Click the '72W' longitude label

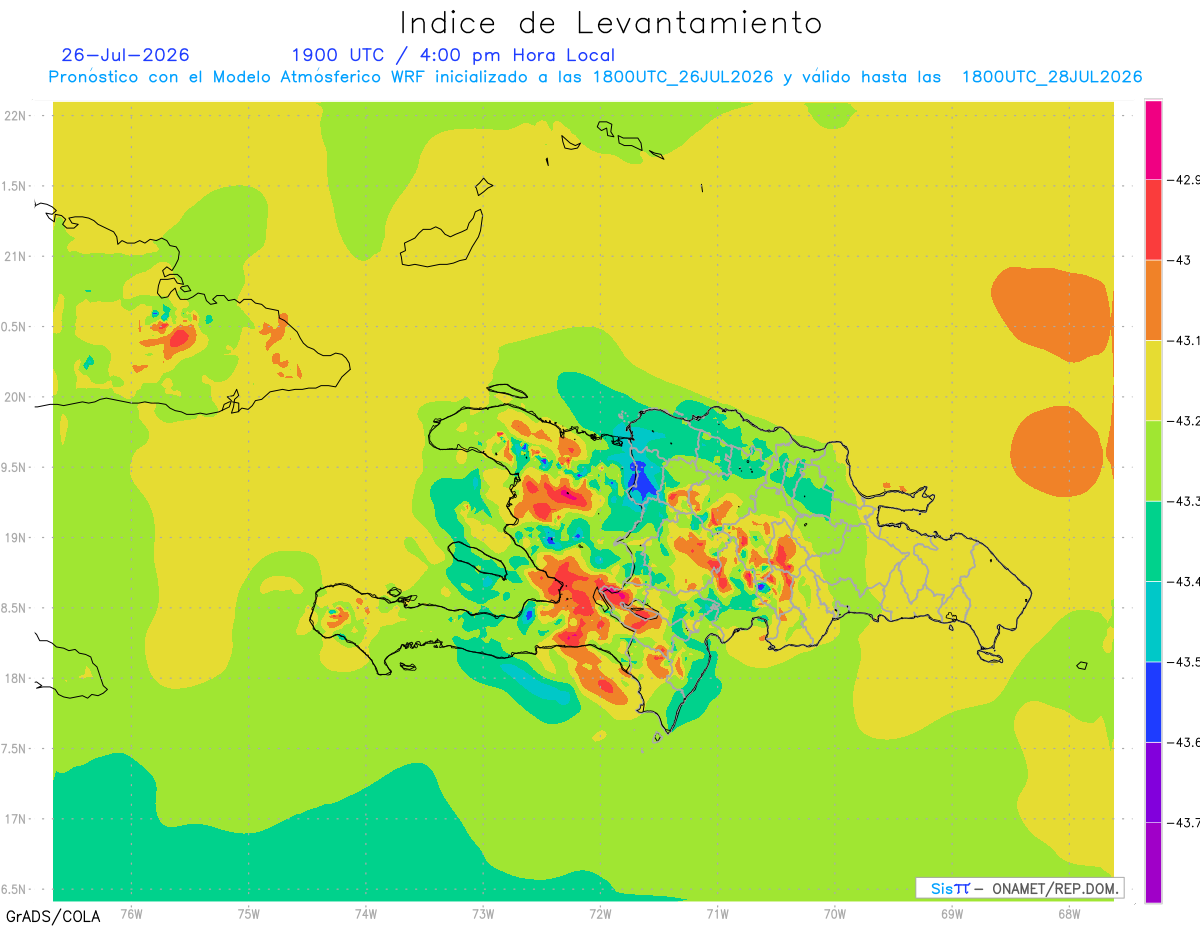(600, 914)
